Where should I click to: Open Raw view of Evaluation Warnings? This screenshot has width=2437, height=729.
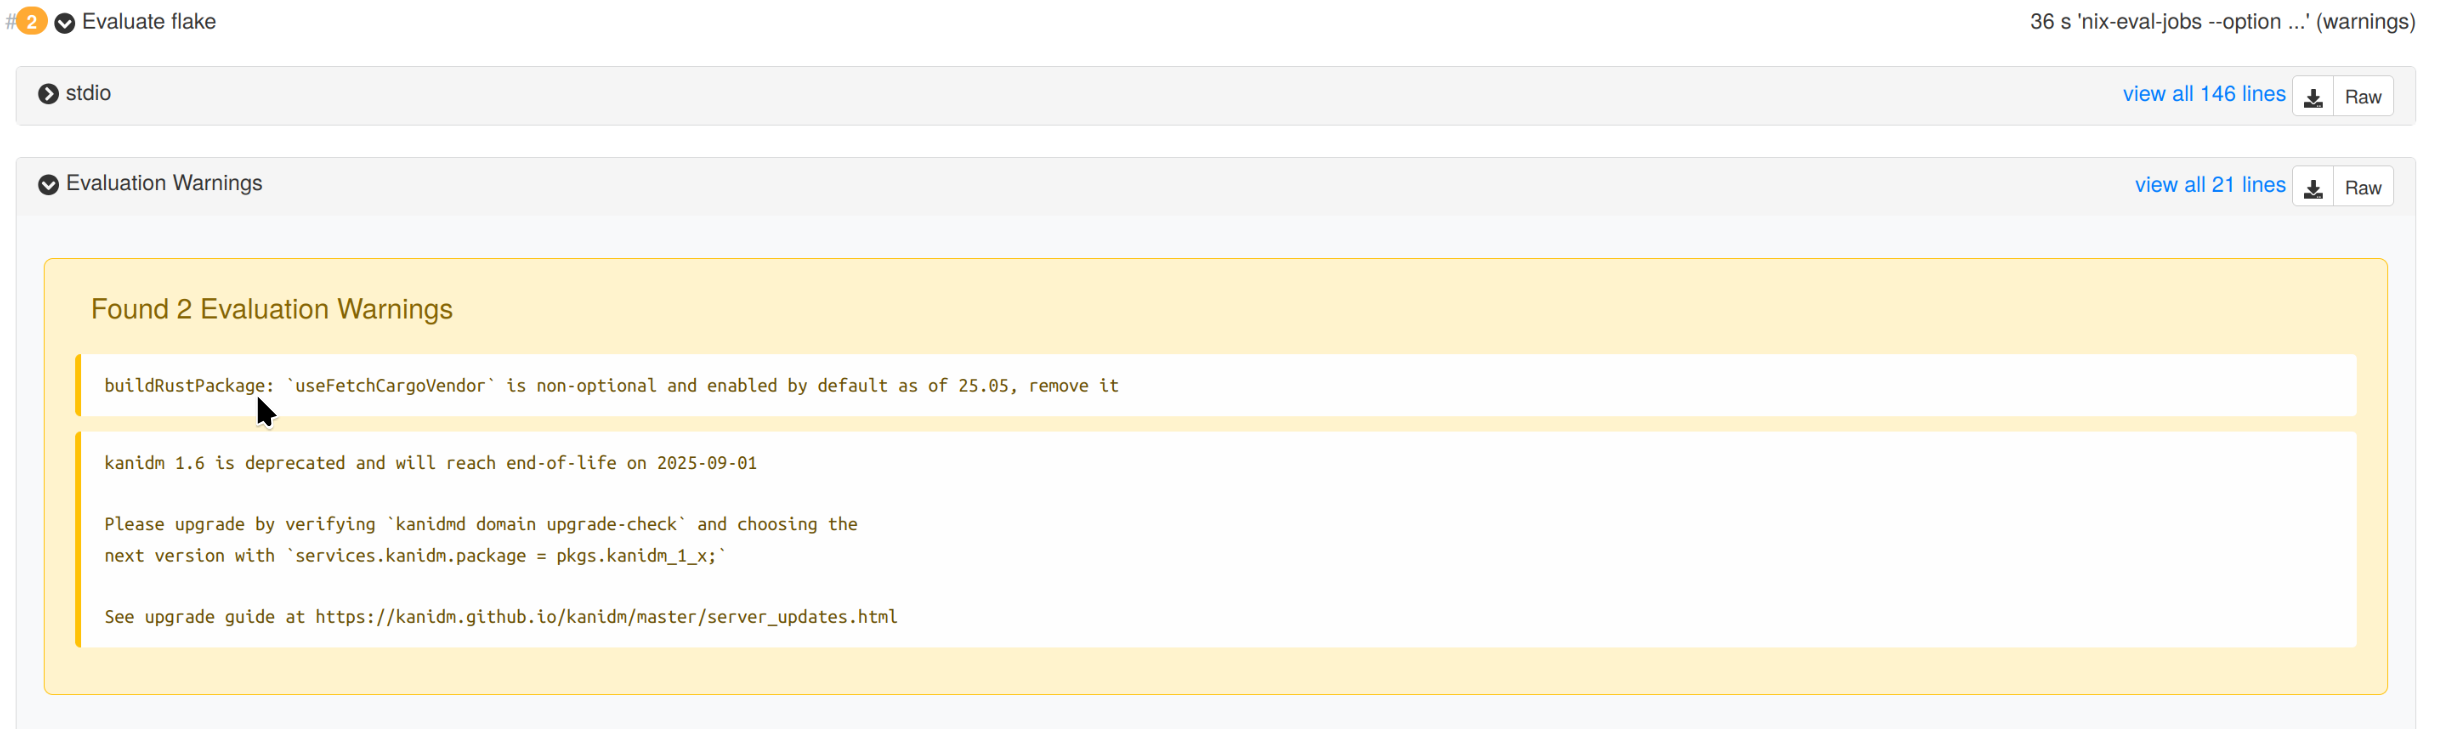pyautogui.click(x=2362, y=188)
